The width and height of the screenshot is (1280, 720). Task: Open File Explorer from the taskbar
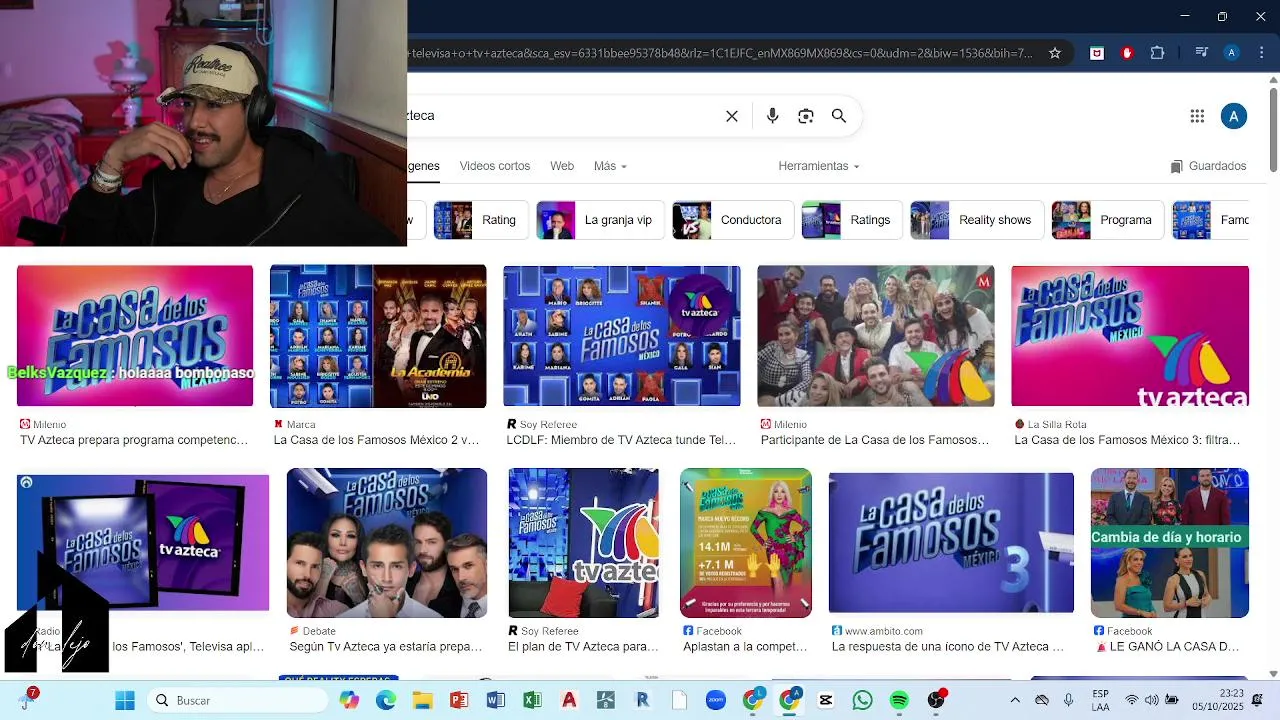tap(422, 700)
